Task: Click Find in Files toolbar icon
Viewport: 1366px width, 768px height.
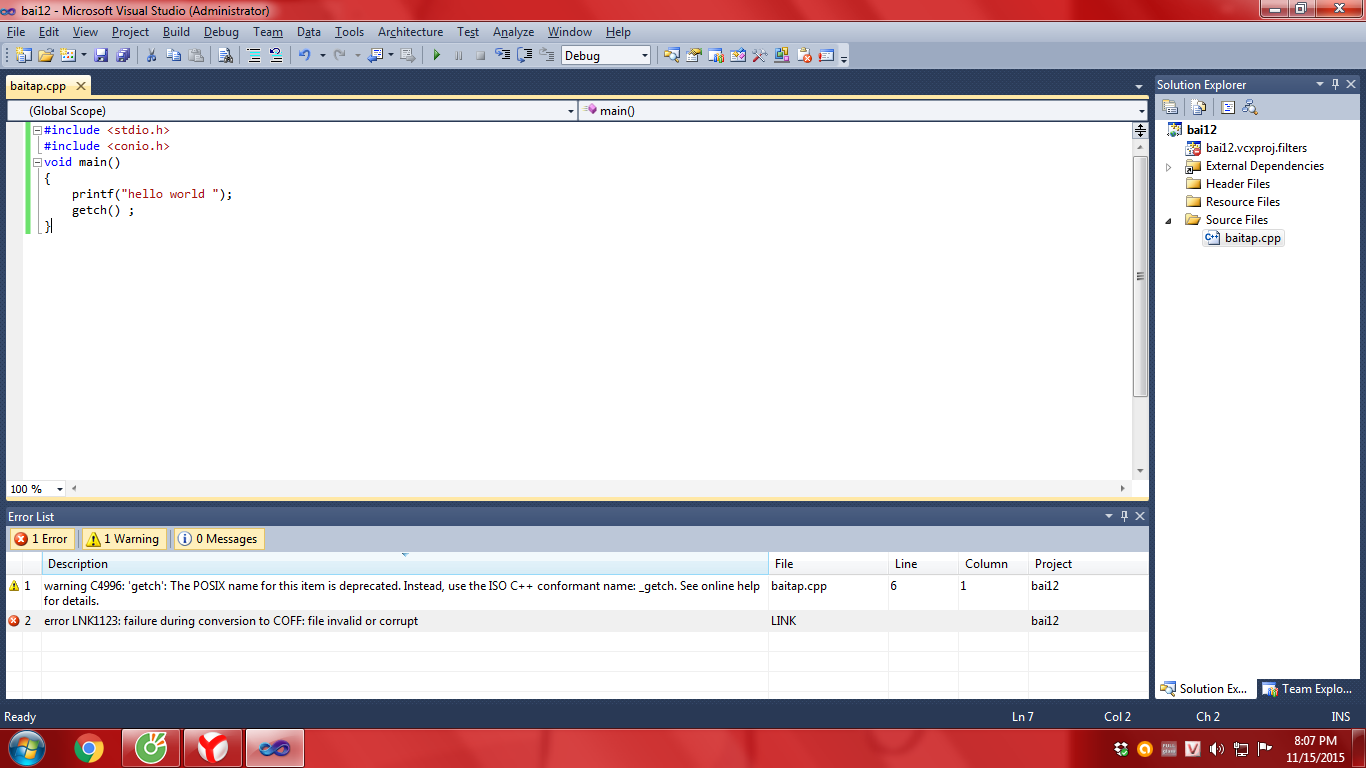Action: (x=226, y=56)
